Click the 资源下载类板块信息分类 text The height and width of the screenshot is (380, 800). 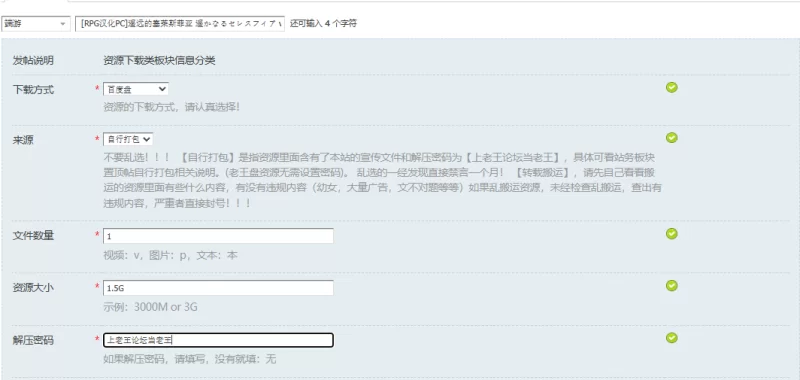159,61
